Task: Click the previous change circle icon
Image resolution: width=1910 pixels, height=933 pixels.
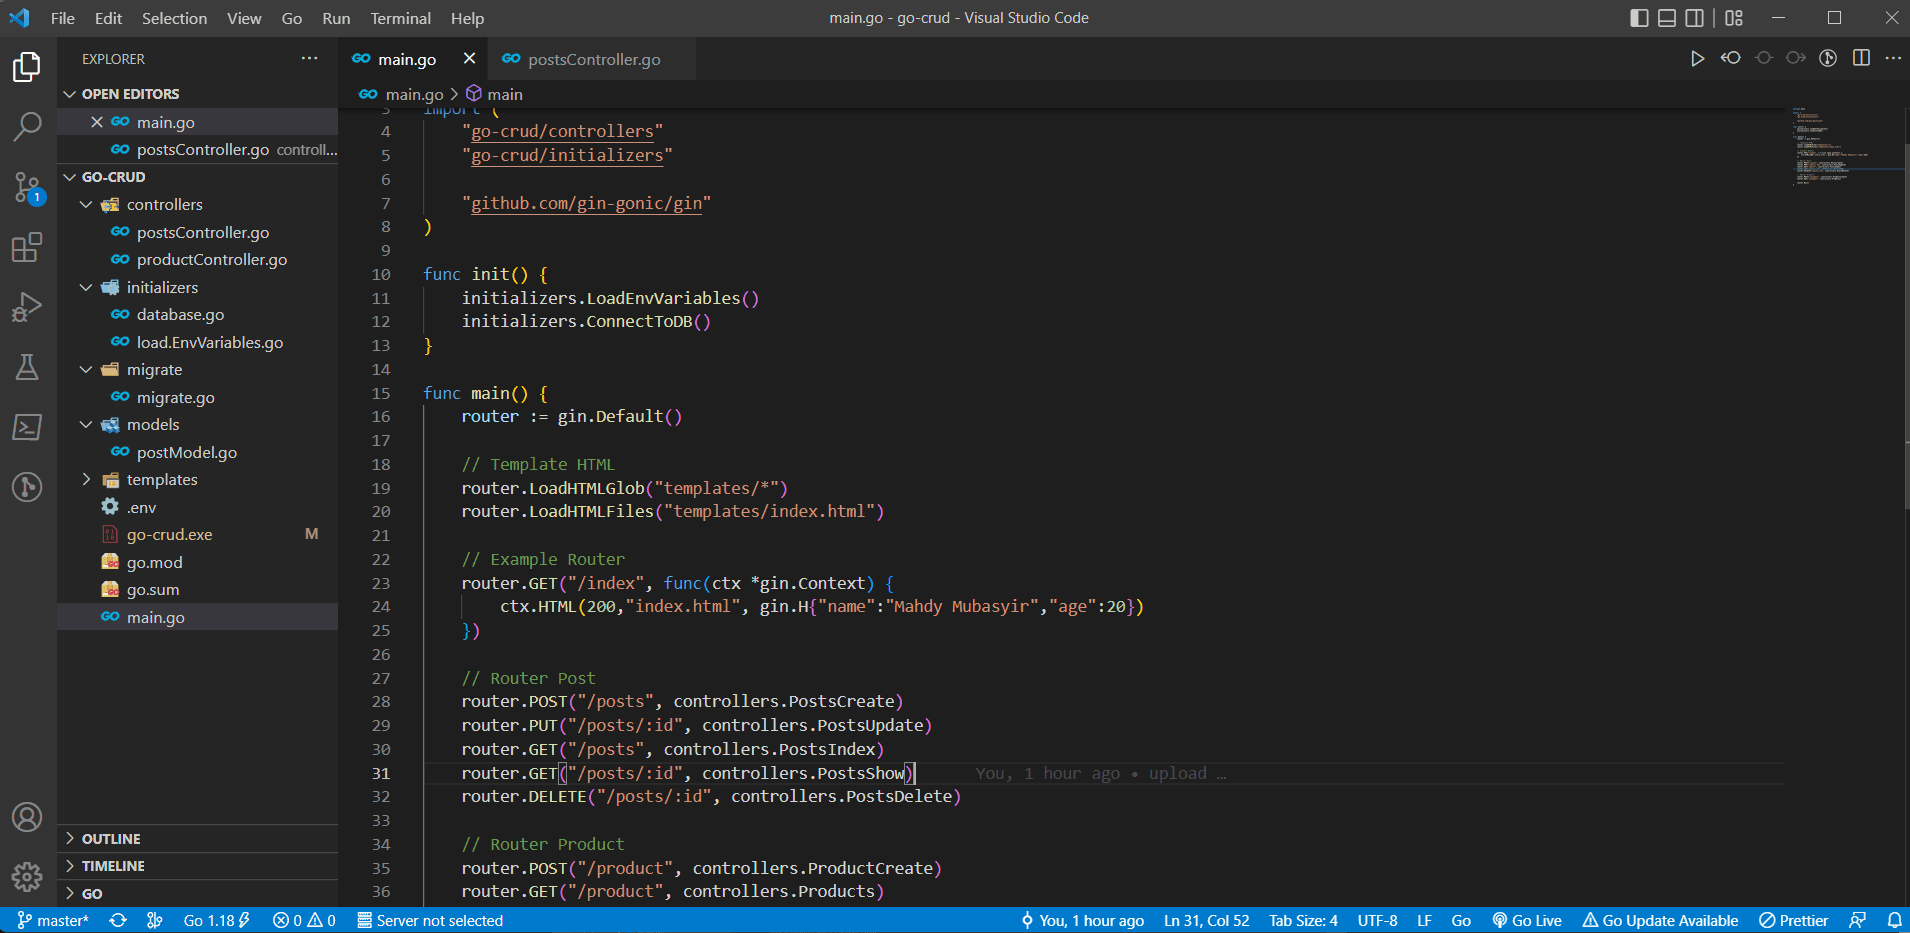Action: pos(1764,58)
